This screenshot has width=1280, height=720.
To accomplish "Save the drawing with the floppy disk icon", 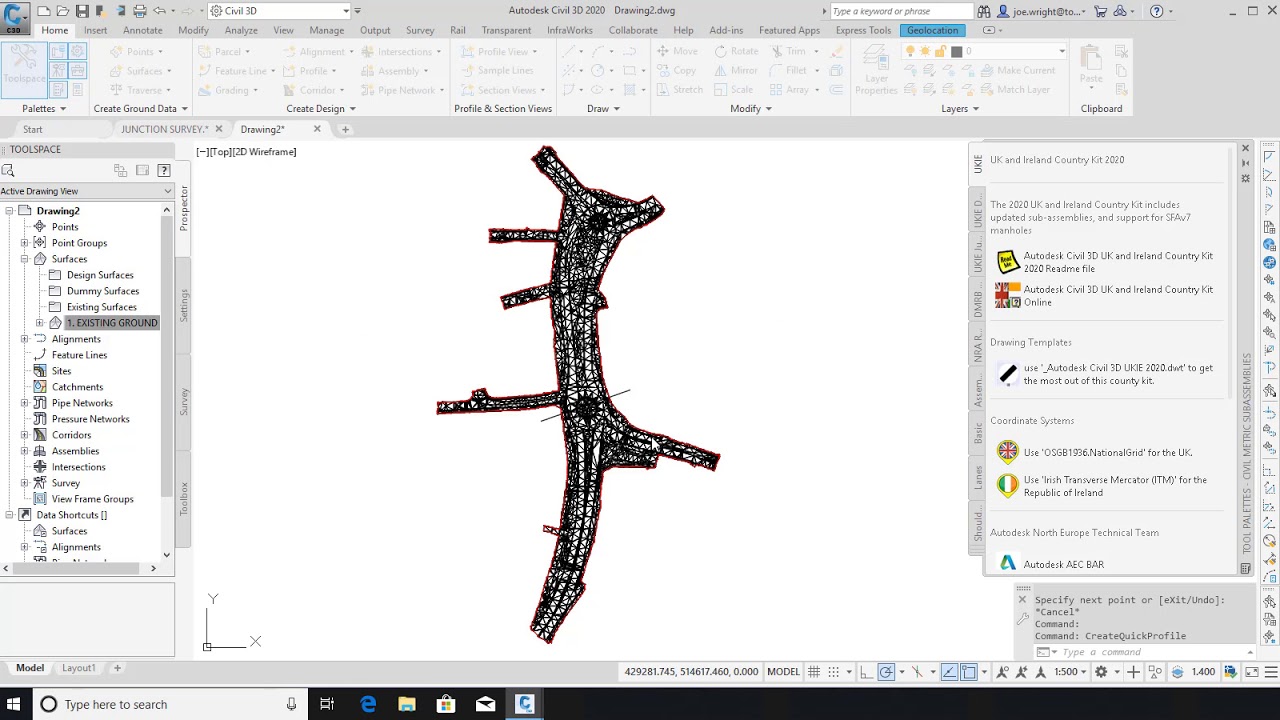I will point(82,11).
